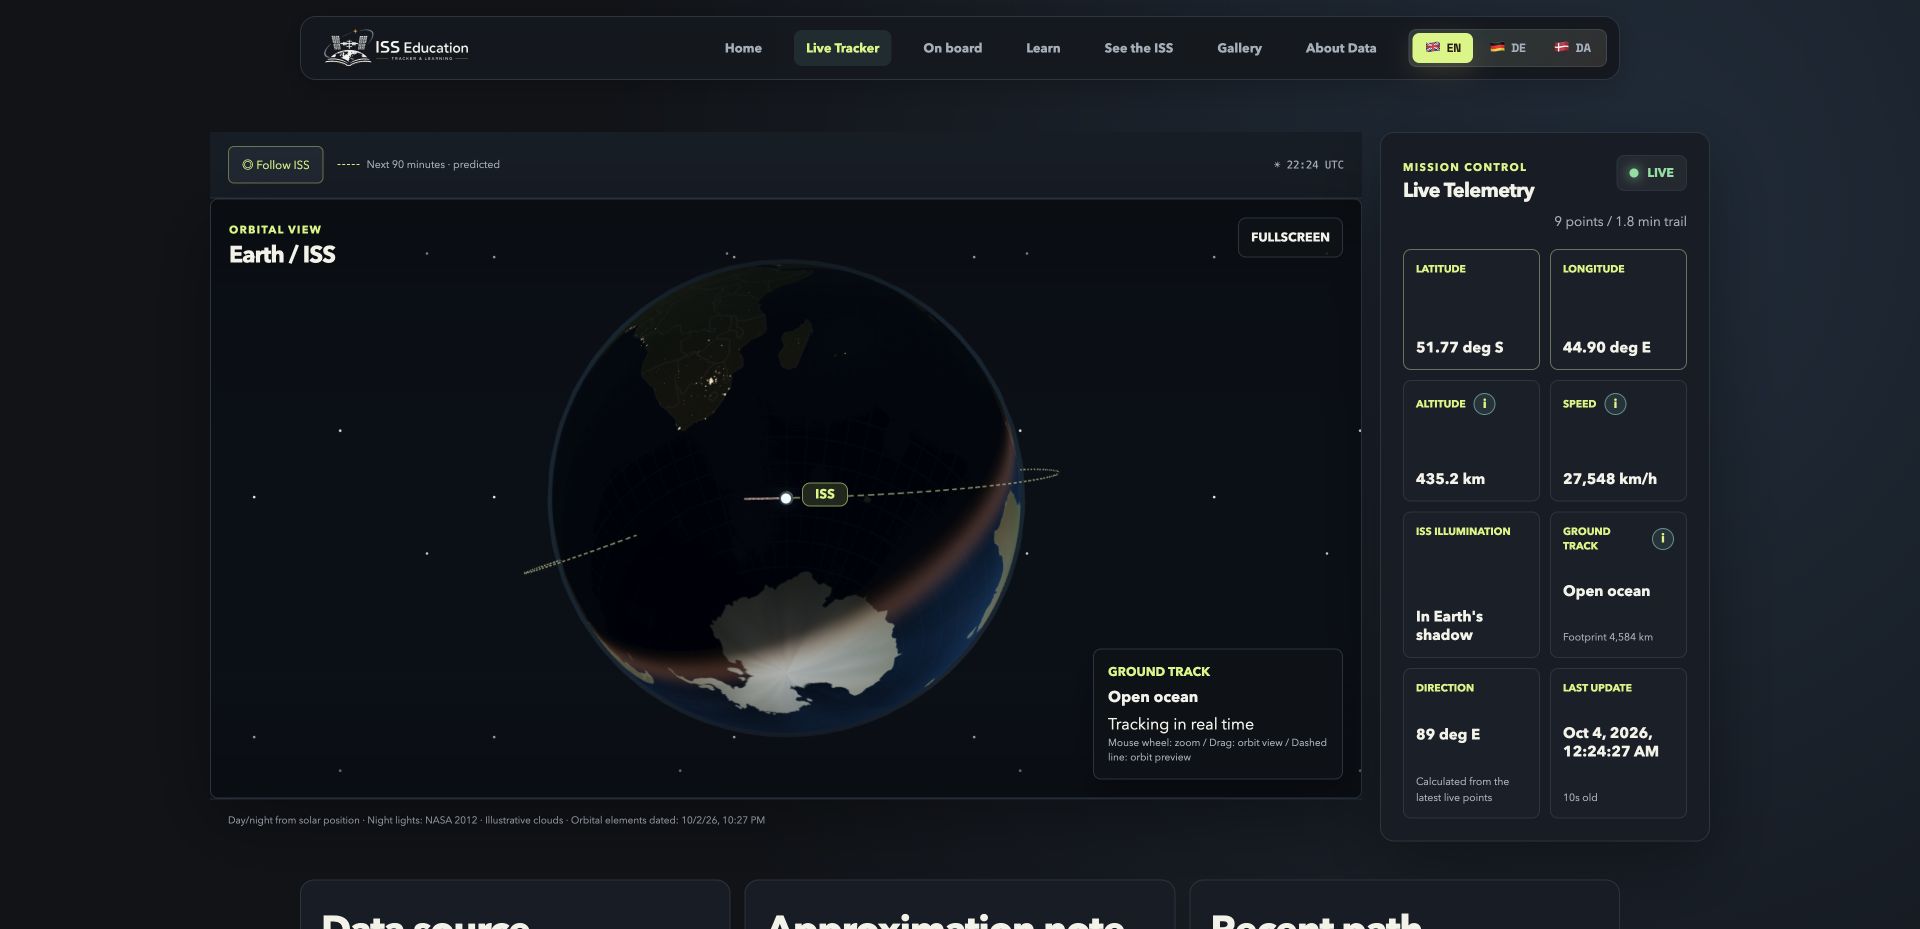Open the Gallery page
Screen dimensions: 1920x929
tap(1239, 48)
